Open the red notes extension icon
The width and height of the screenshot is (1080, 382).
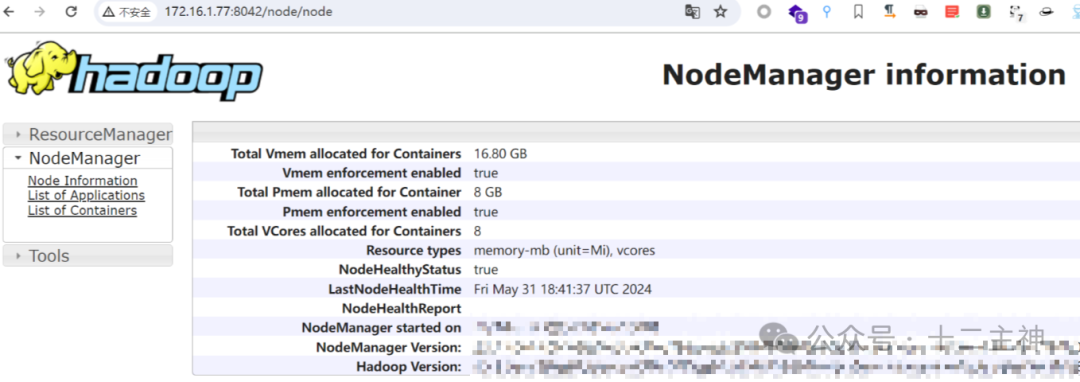(952, 12)
